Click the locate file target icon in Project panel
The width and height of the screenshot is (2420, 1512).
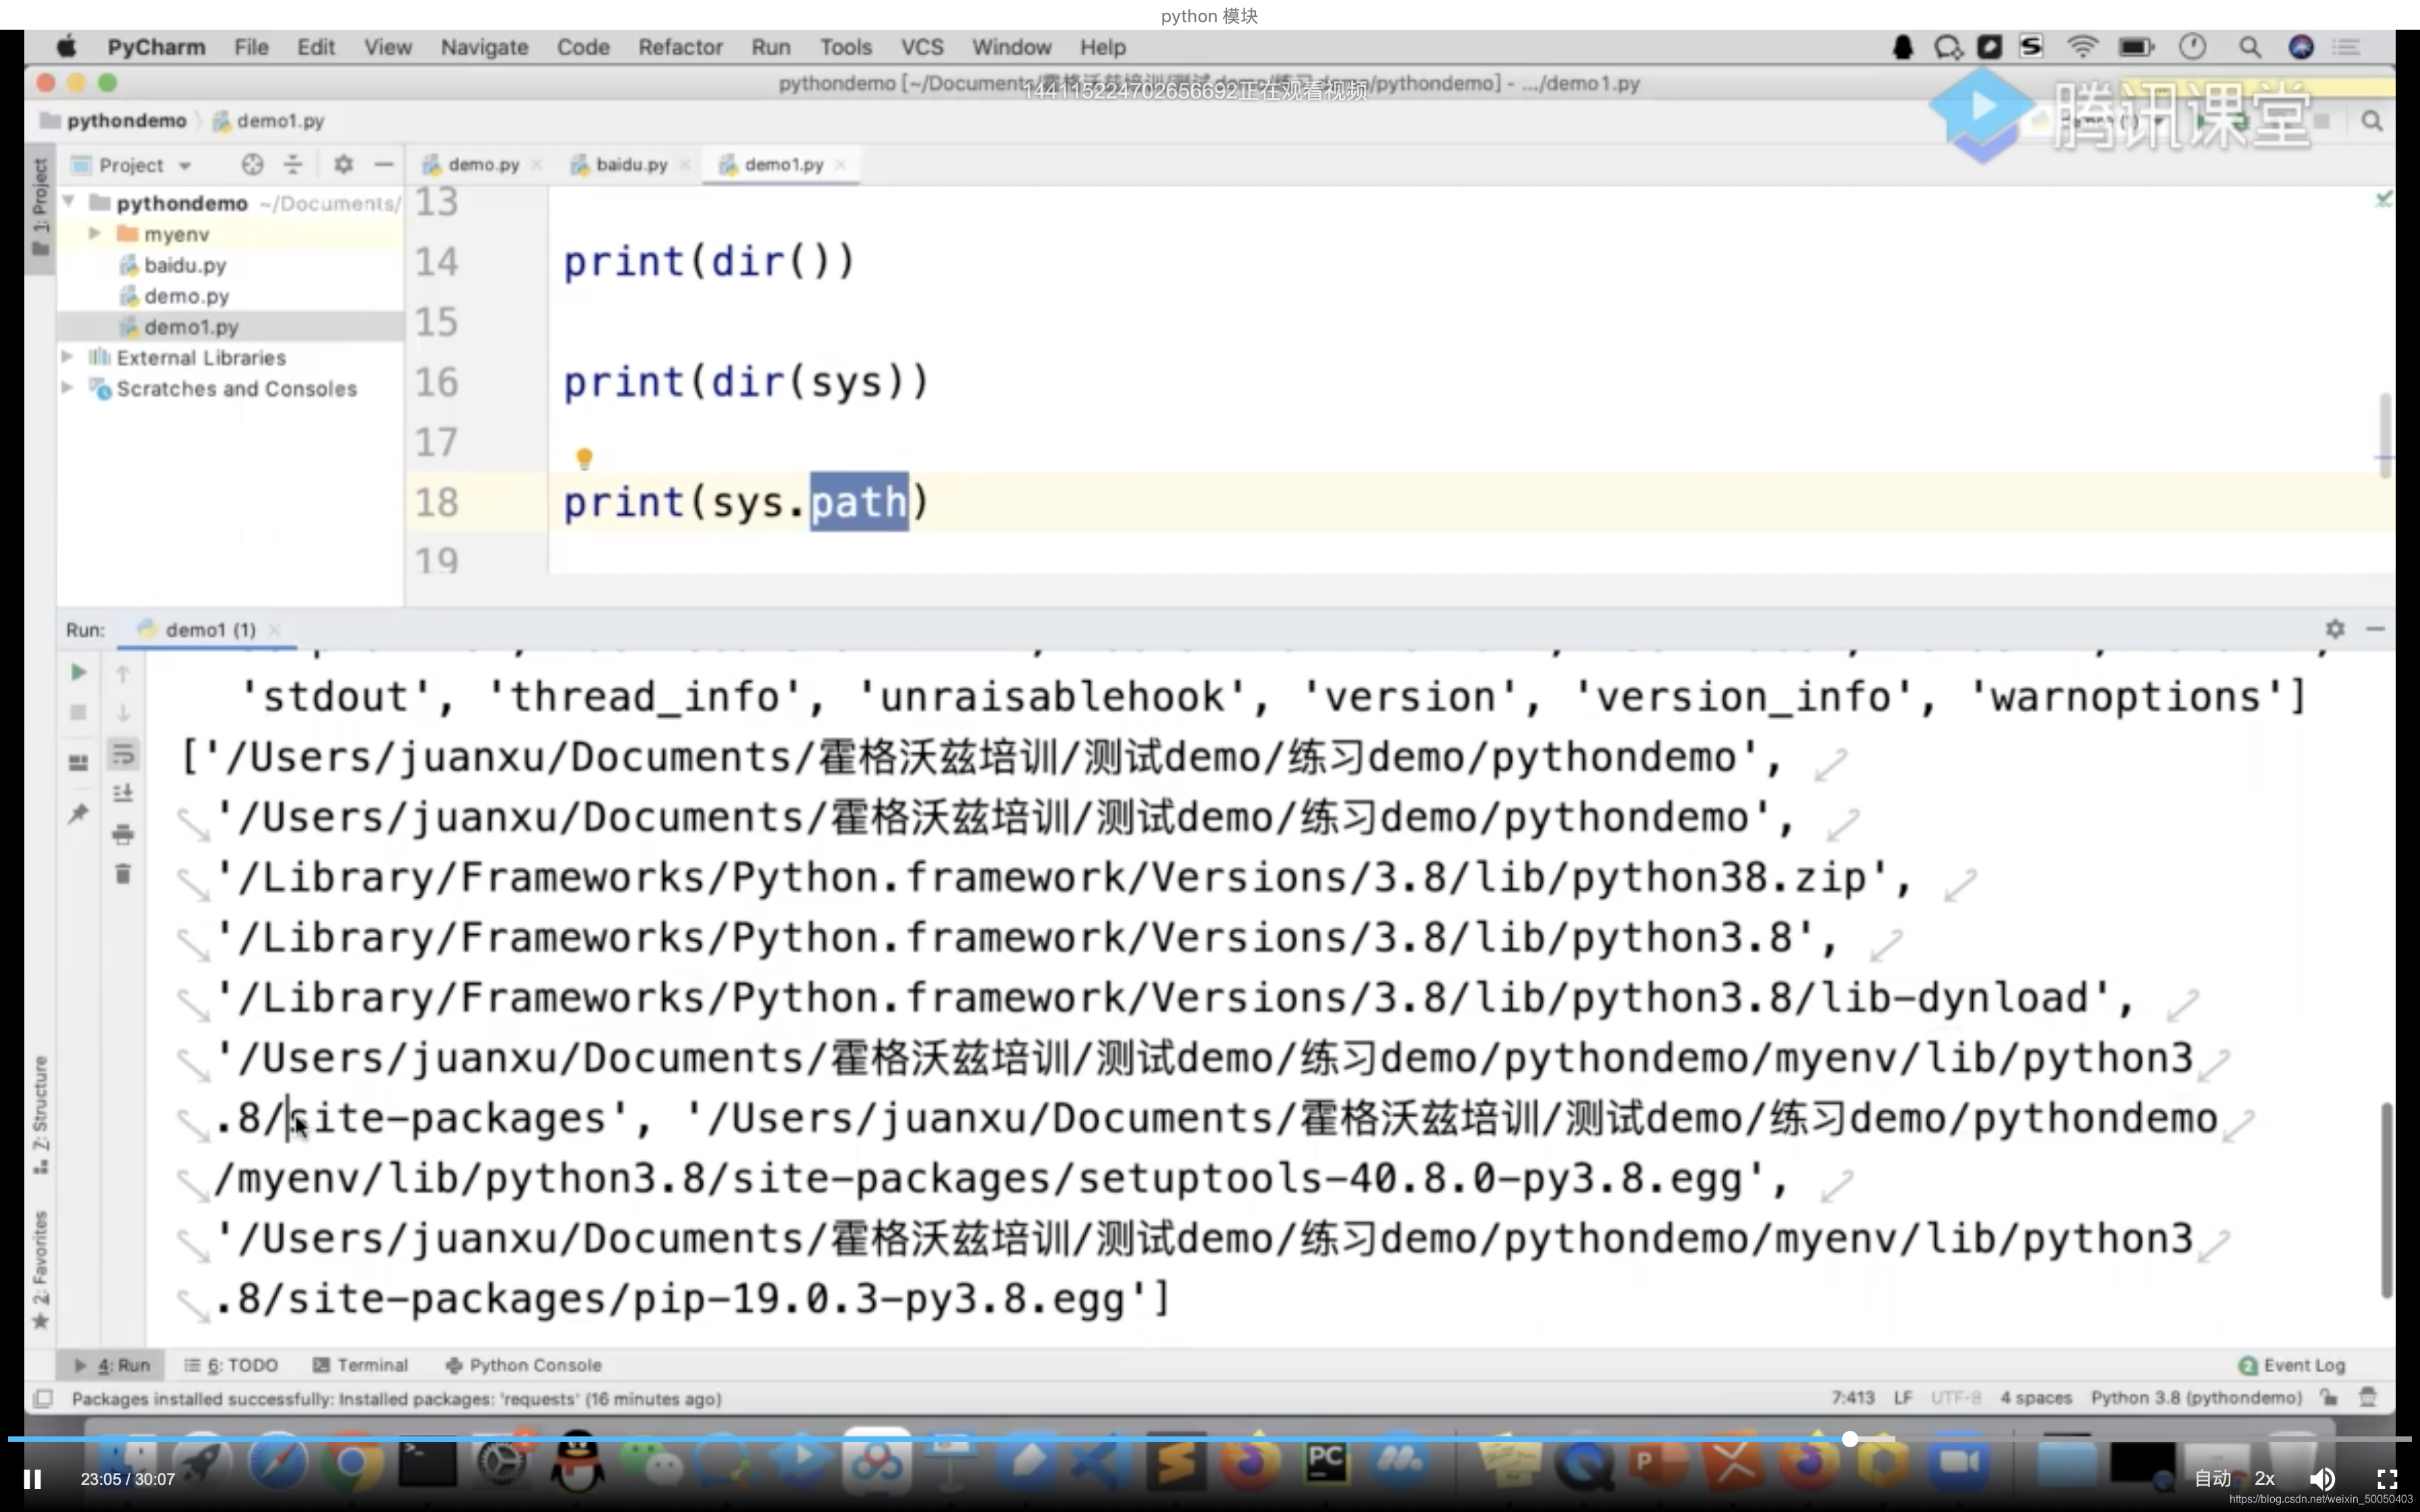(252, 165)
